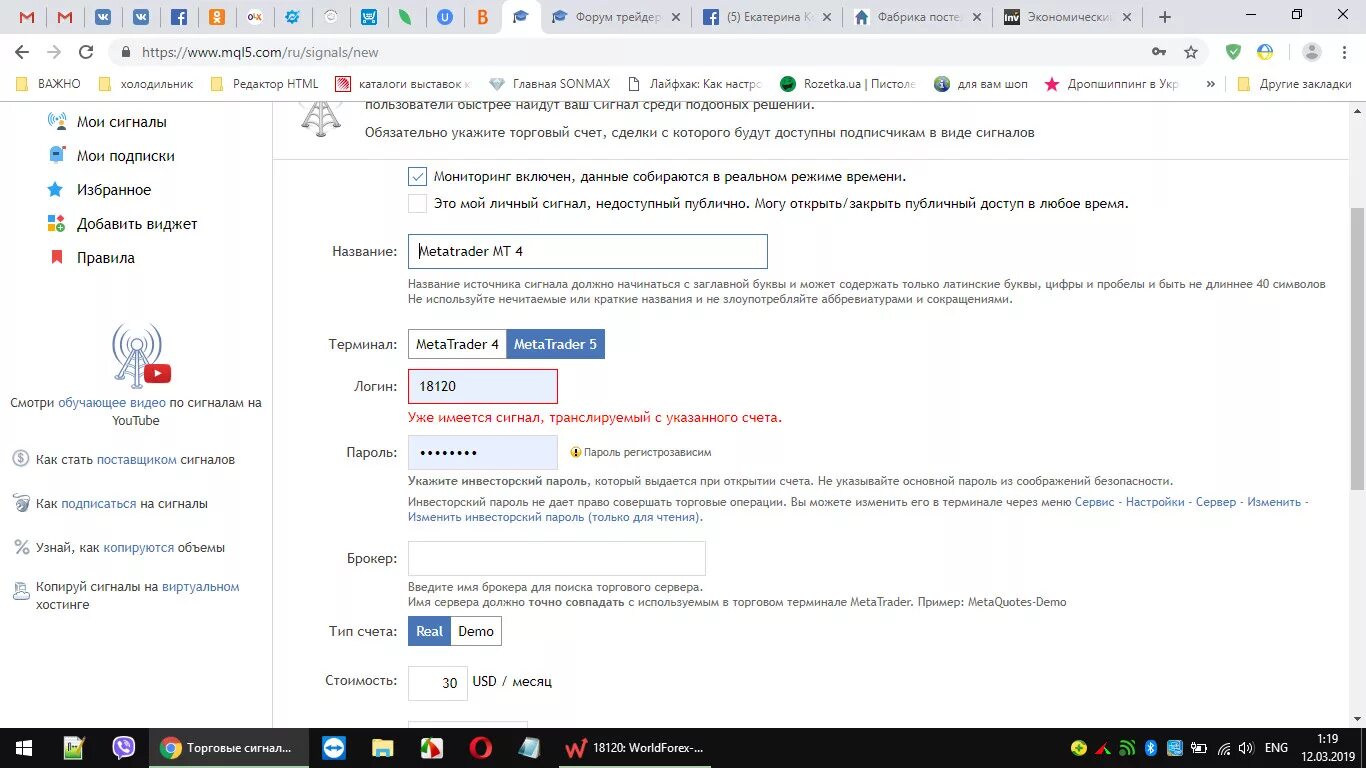
Task: Click the Настройки link
Action: coord(1155,502)
